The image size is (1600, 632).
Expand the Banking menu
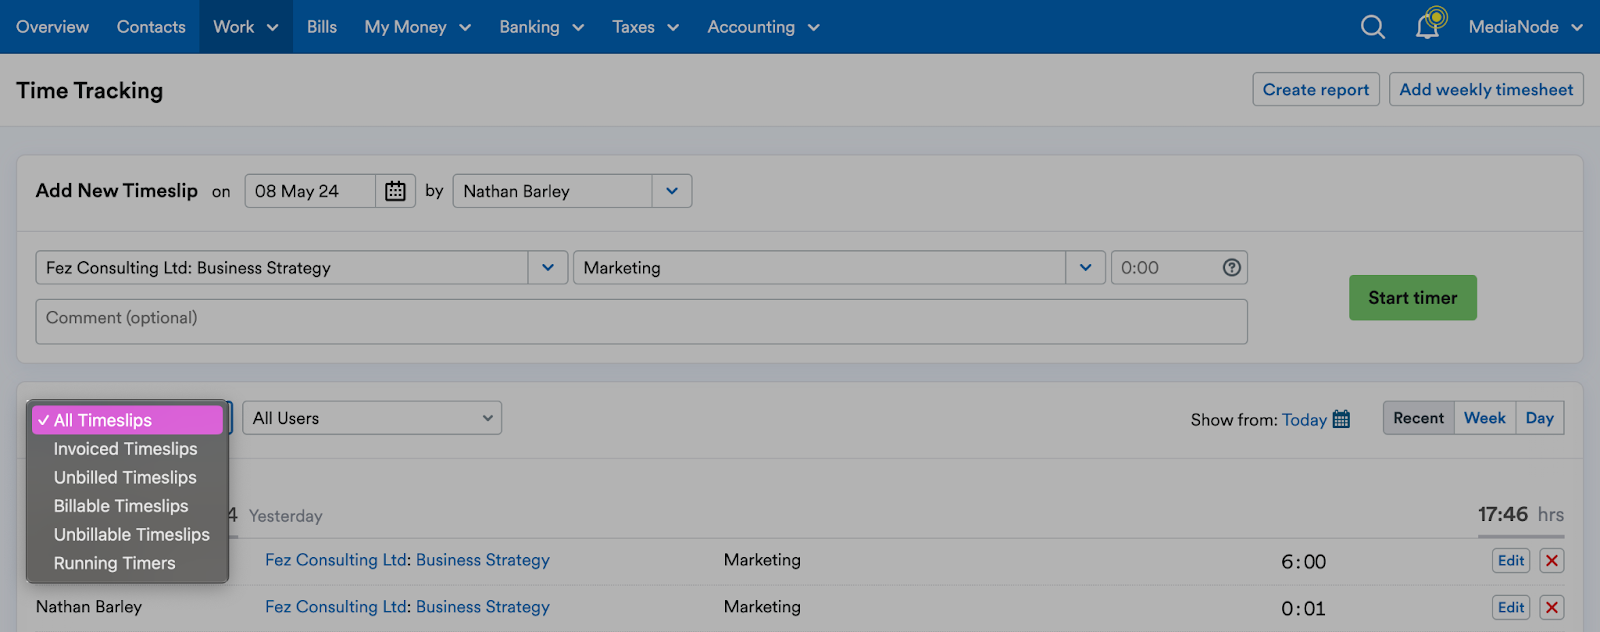[542, 27]
